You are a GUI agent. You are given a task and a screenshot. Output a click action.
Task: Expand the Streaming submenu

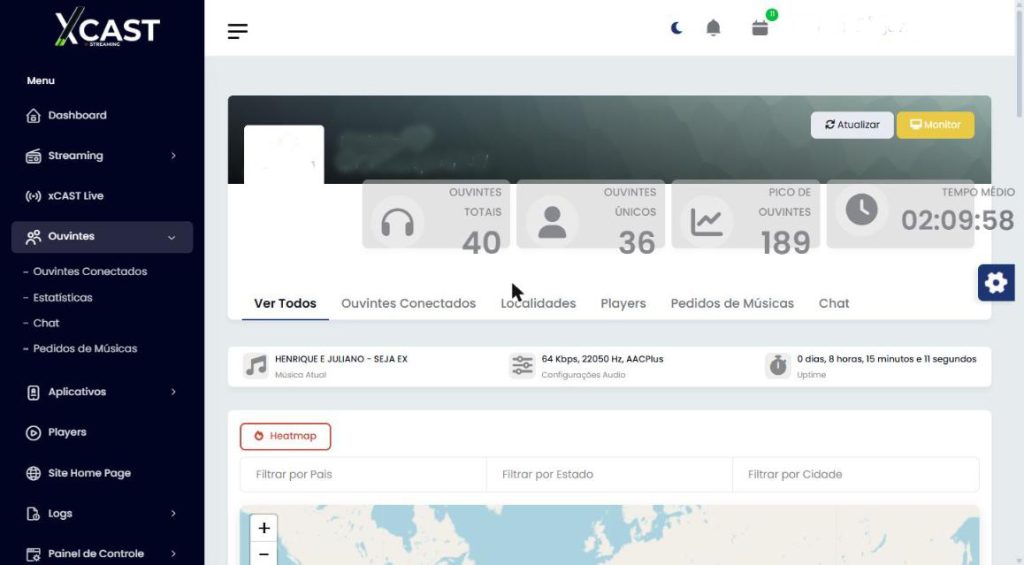coord(173,155)
